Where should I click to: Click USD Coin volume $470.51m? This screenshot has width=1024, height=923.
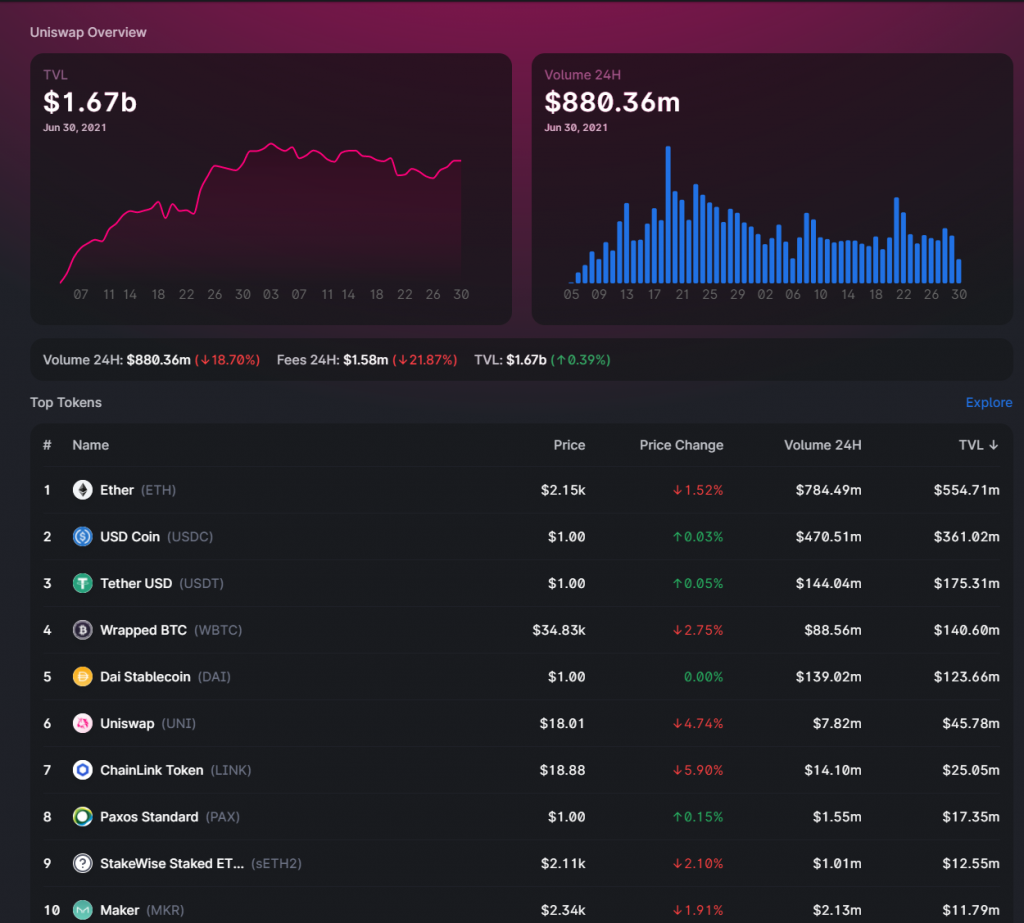point(828,536)
